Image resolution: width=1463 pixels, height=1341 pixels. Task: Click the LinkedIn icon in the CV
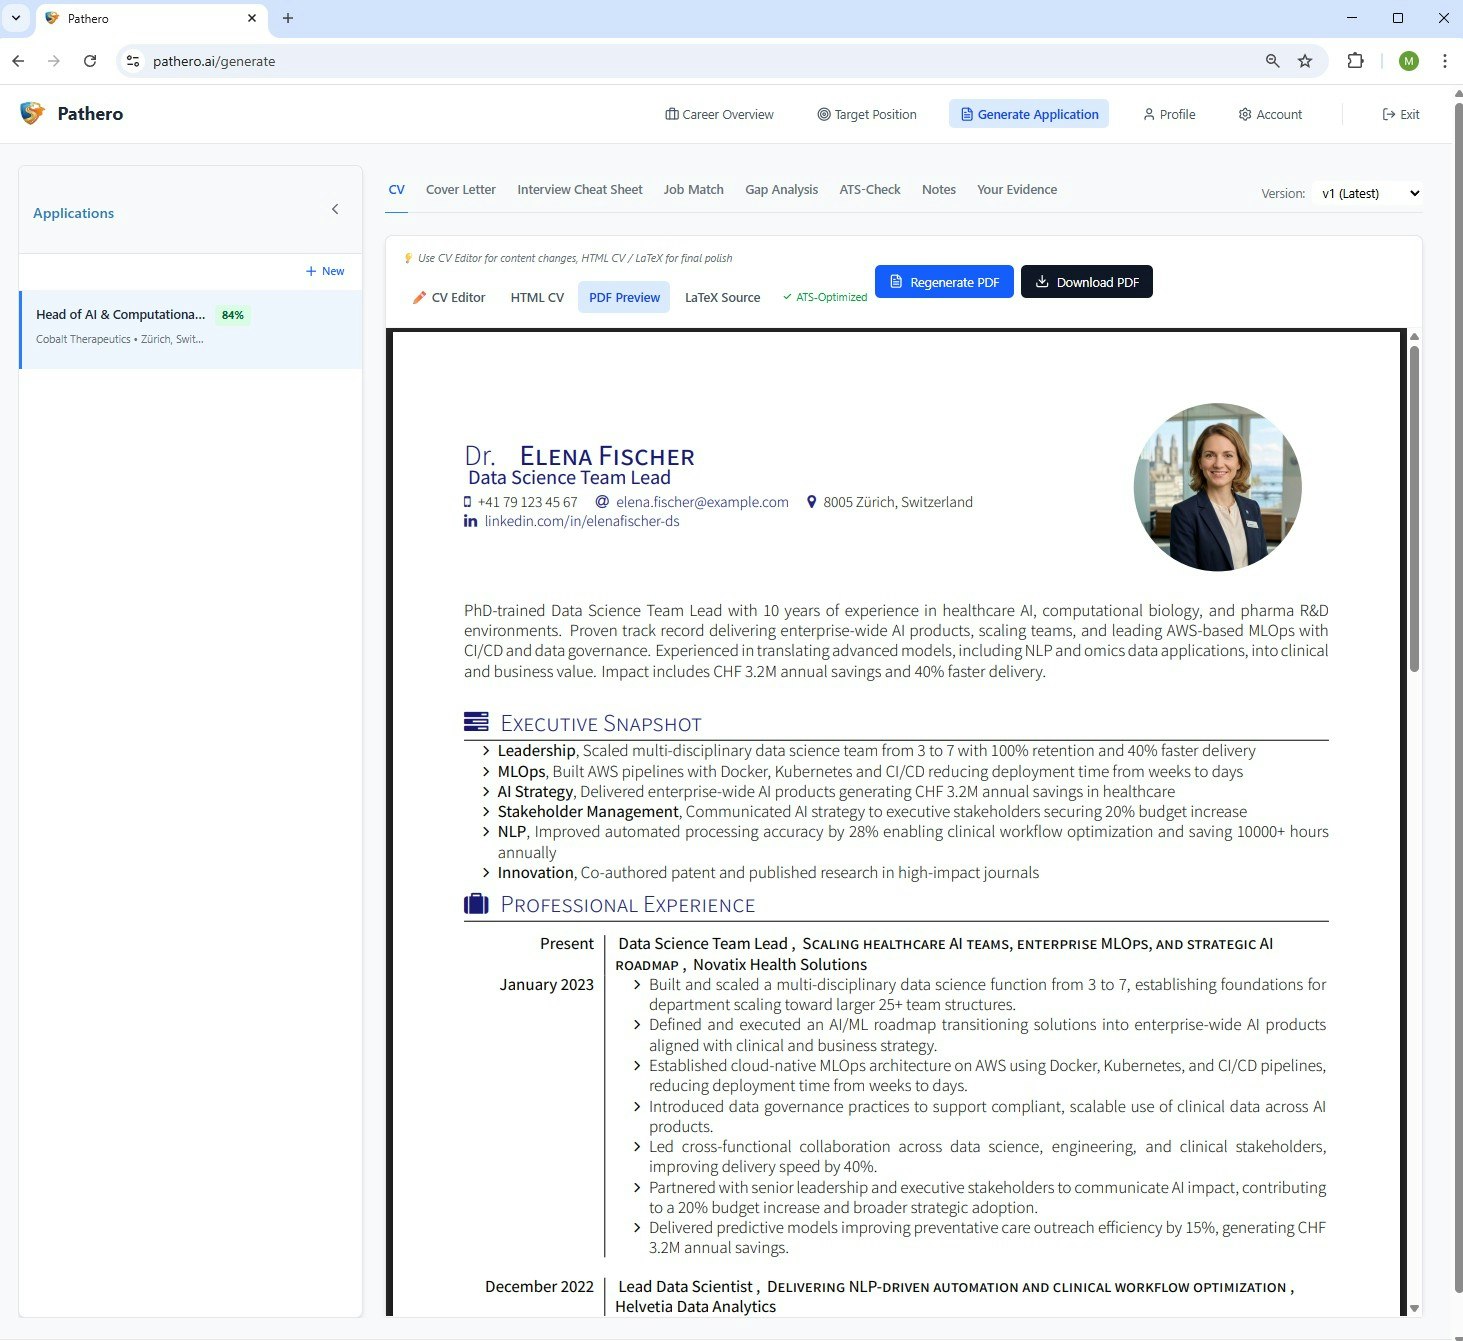[470, 521]
